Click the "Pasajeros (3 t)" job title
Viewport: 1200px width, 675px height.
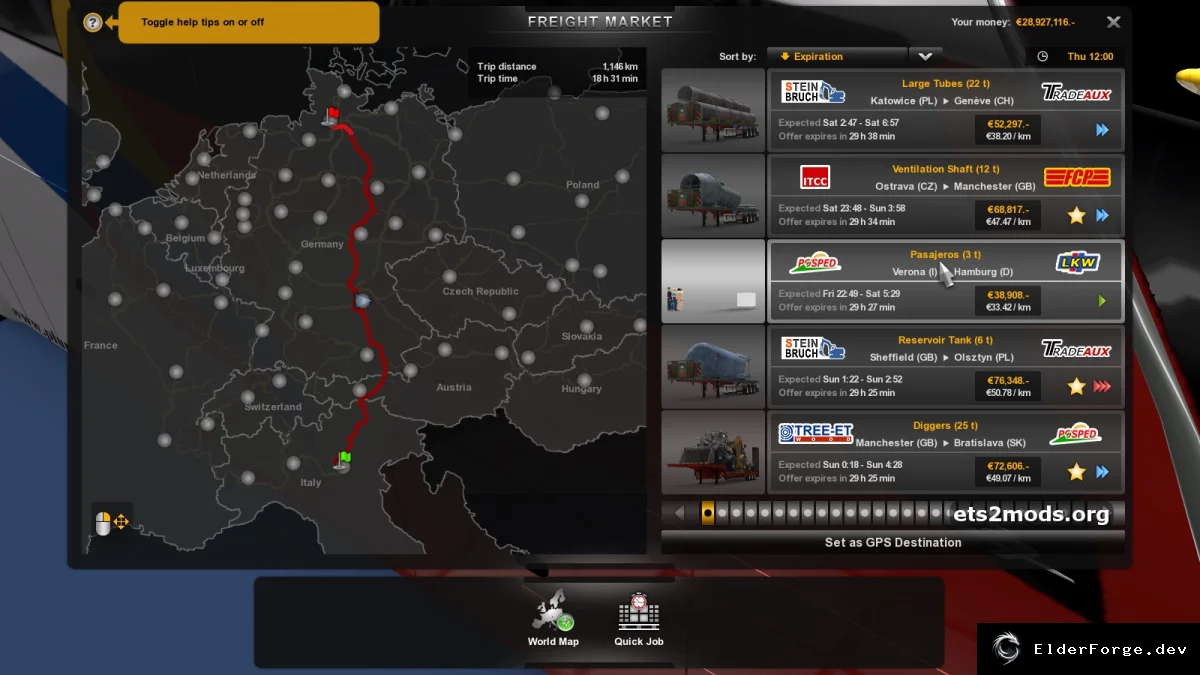945,255
